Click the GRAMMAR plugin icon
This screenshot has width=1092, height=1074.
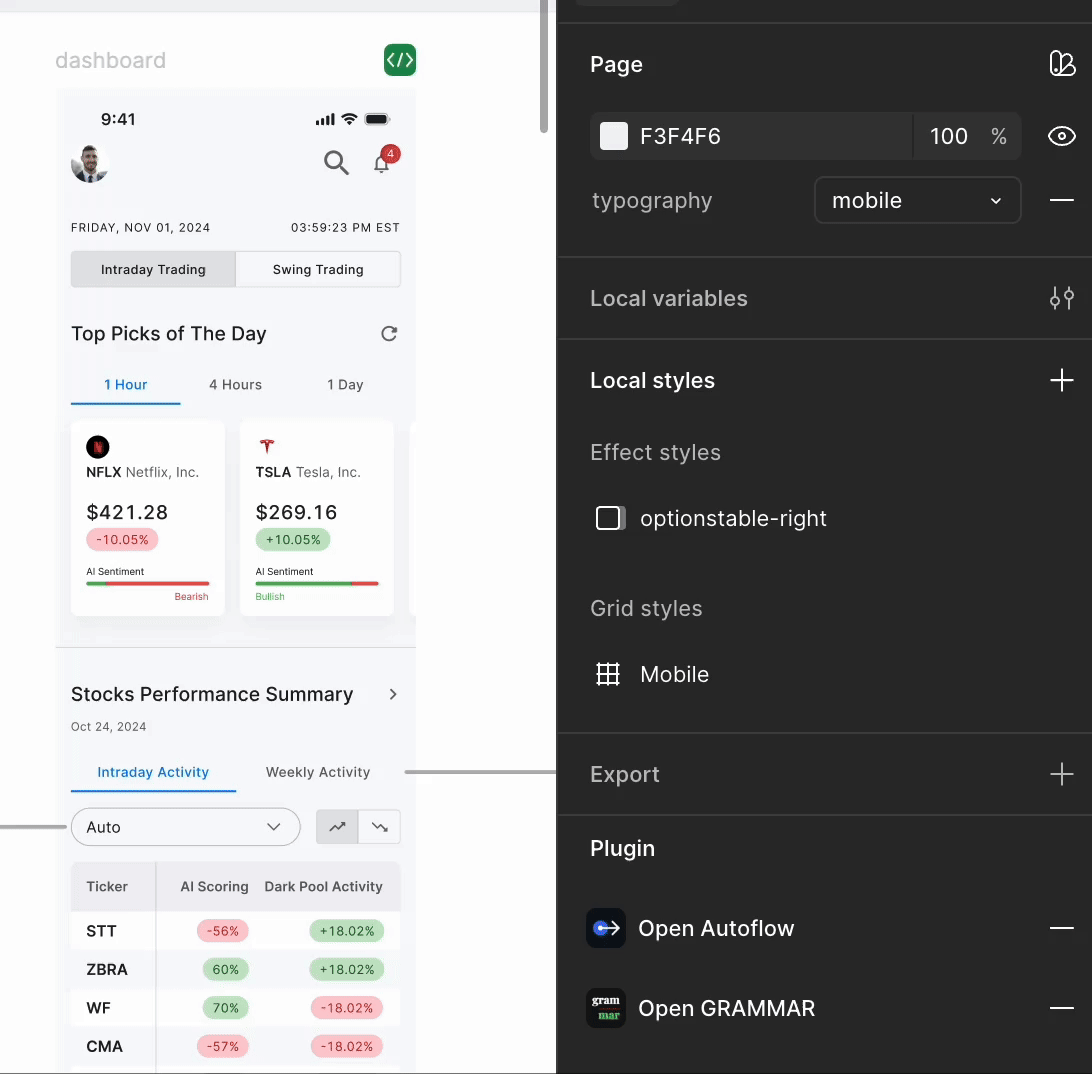[606, 1008]
